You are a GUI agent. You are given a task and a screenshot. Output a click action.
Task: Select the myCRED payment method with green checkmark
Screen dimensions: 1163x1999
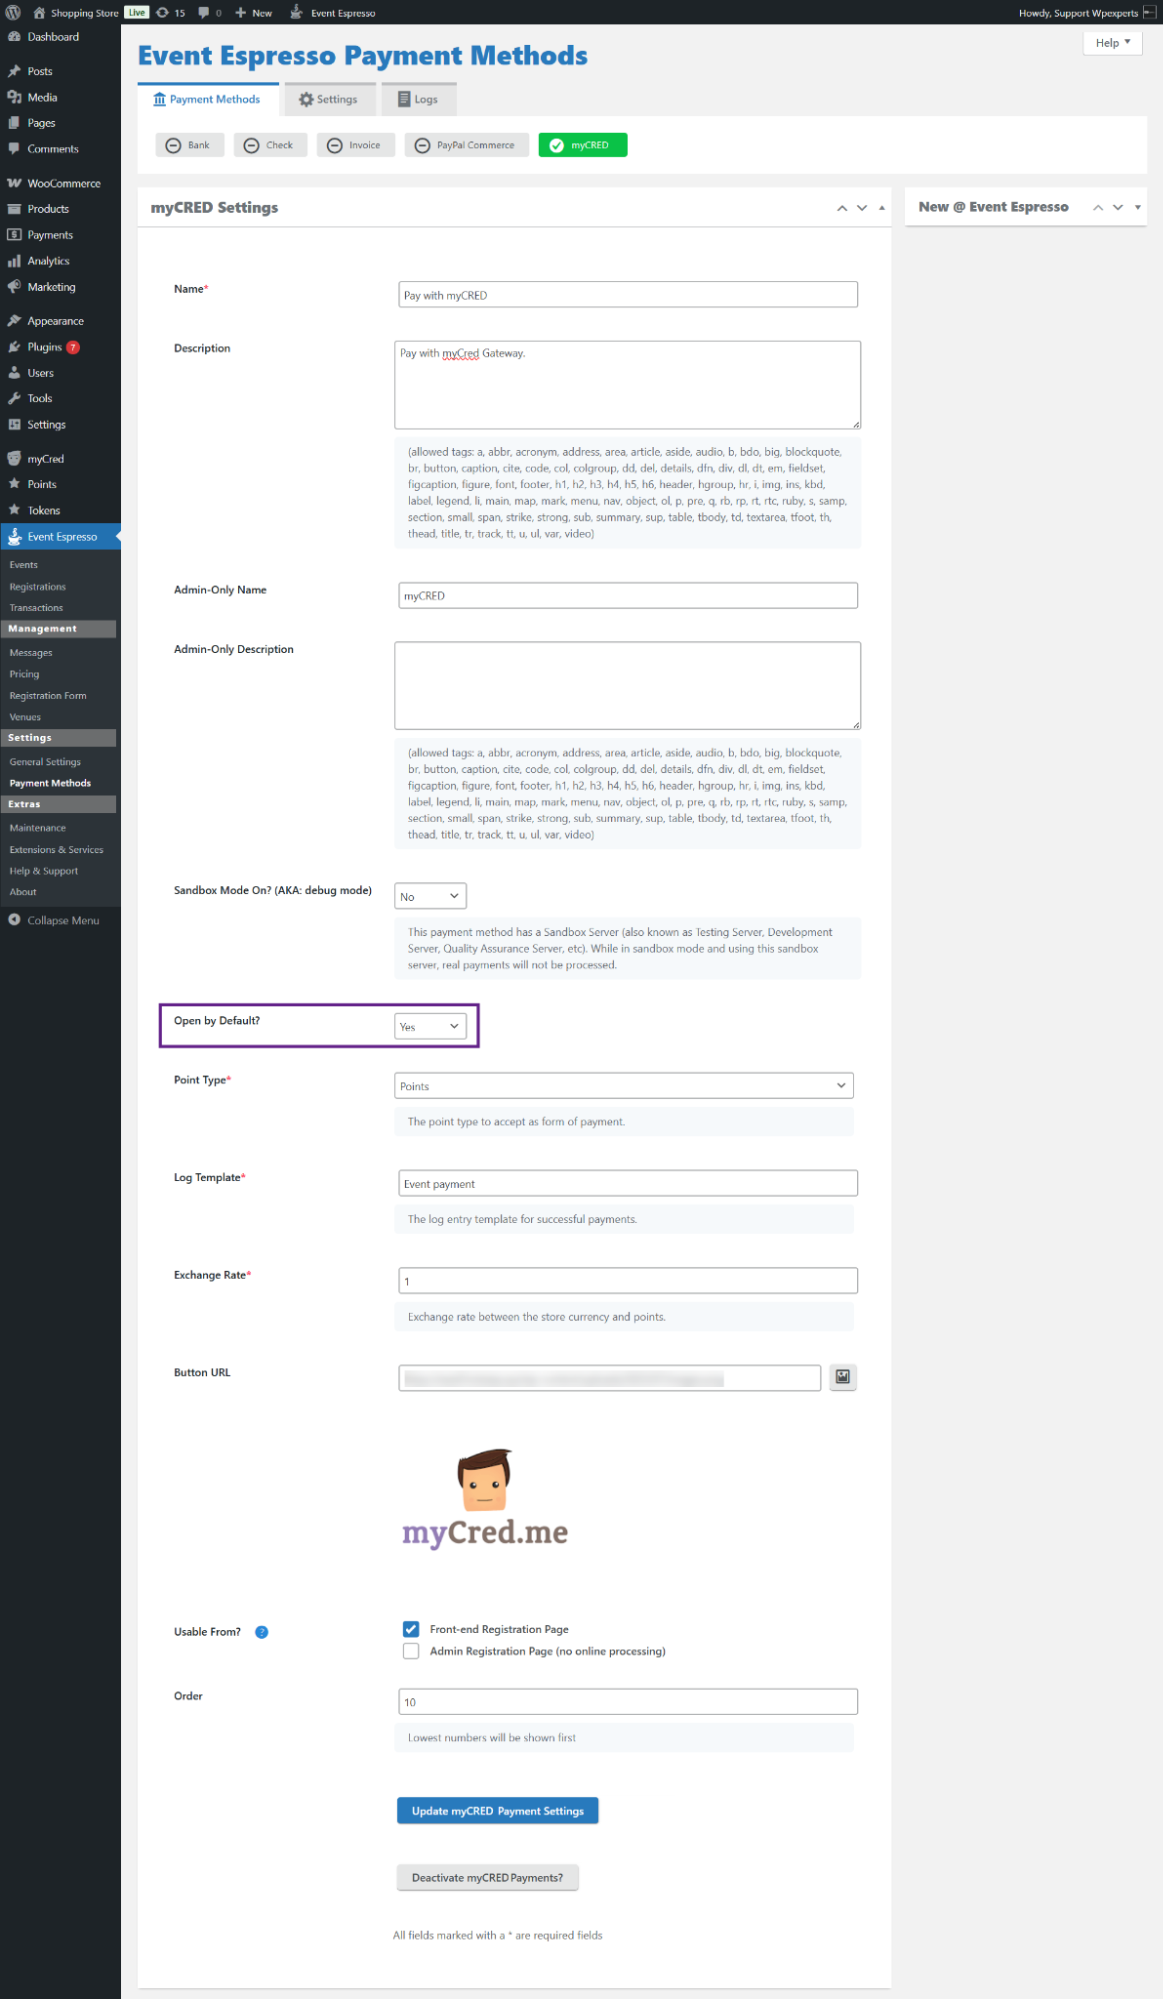pyautogui.click(x=582, y=145)
